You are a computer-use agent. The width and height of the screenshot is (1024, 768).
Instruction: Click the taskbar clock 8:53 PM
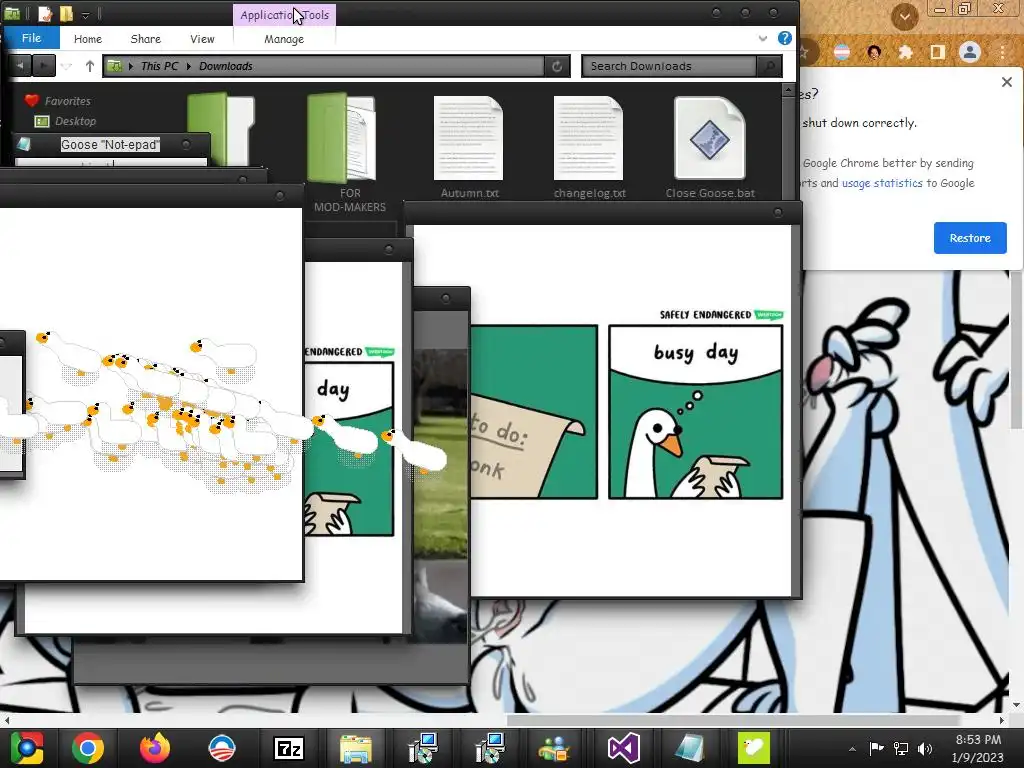point(978,739)
